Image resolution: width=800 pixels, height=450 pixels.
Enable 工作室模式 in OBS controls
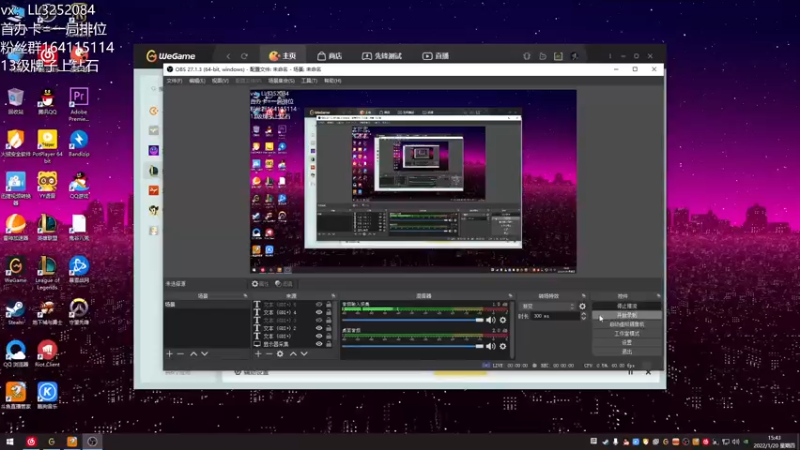[627, 334]
